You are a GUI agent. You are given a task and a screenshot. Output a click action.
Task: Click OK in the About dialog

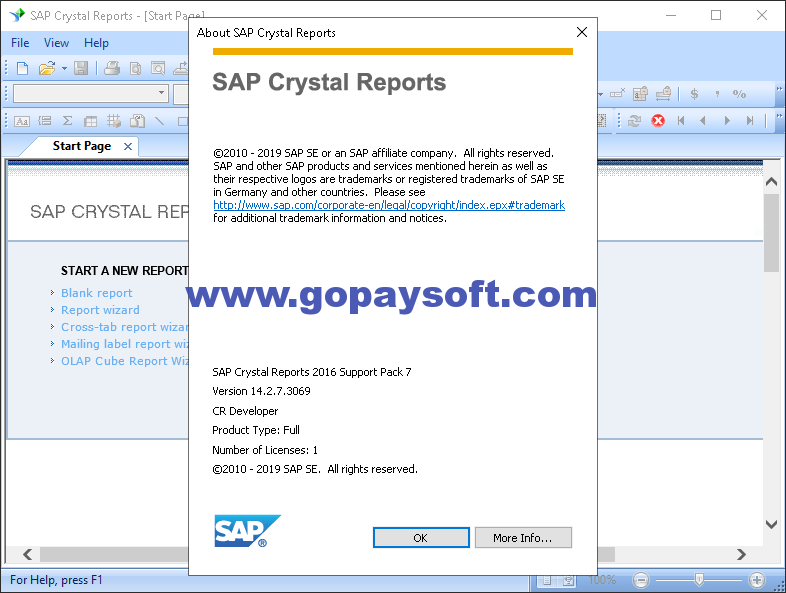pos(421,537)
